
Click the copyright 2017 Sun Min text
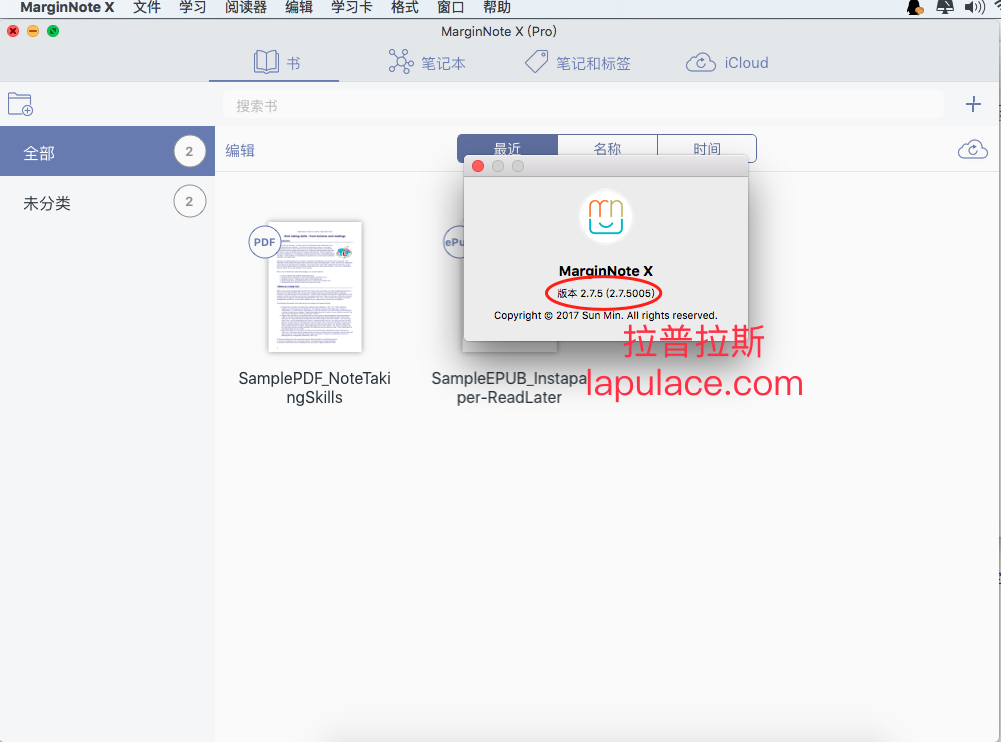click(x=605, y=315)
